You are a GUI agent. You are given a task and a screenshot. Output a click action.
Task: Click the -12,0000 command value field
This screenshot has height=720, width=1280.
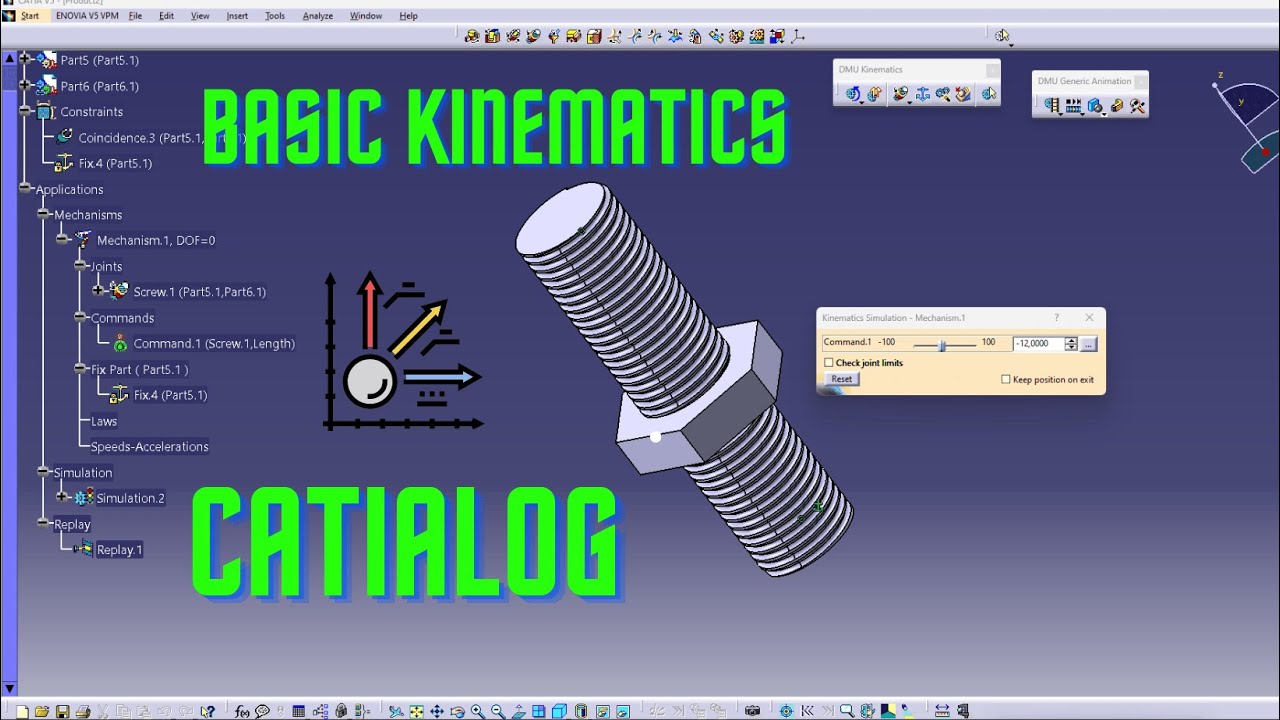tap(1038, 344)
